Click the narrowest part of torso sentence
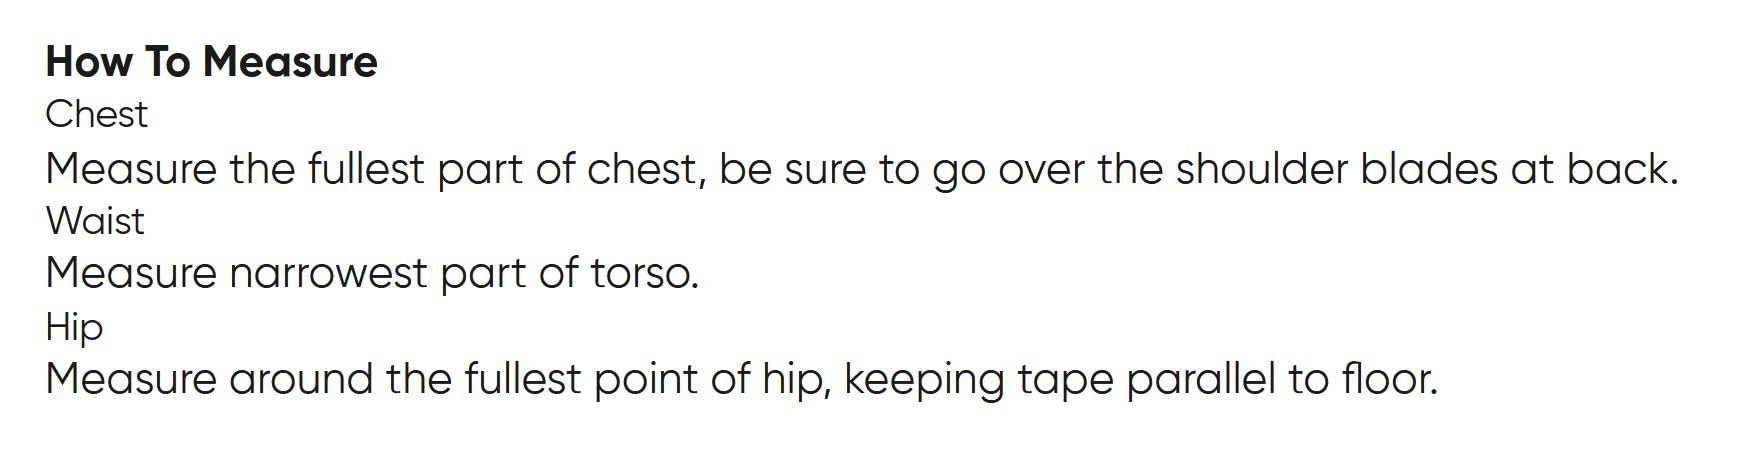Screen dimensions: 1751x472 pos(371,274)
